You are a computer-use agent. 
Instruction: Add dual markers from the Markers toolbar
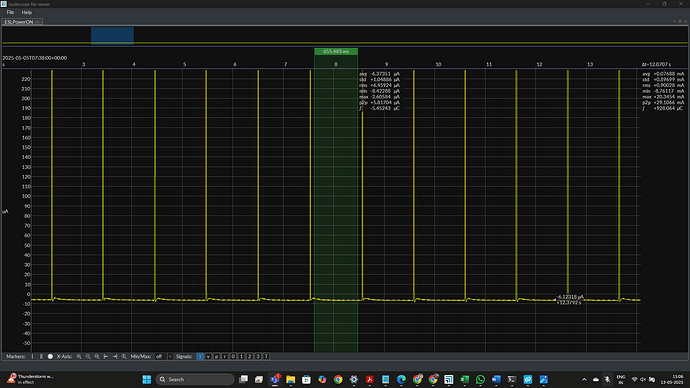click(41, 356)
